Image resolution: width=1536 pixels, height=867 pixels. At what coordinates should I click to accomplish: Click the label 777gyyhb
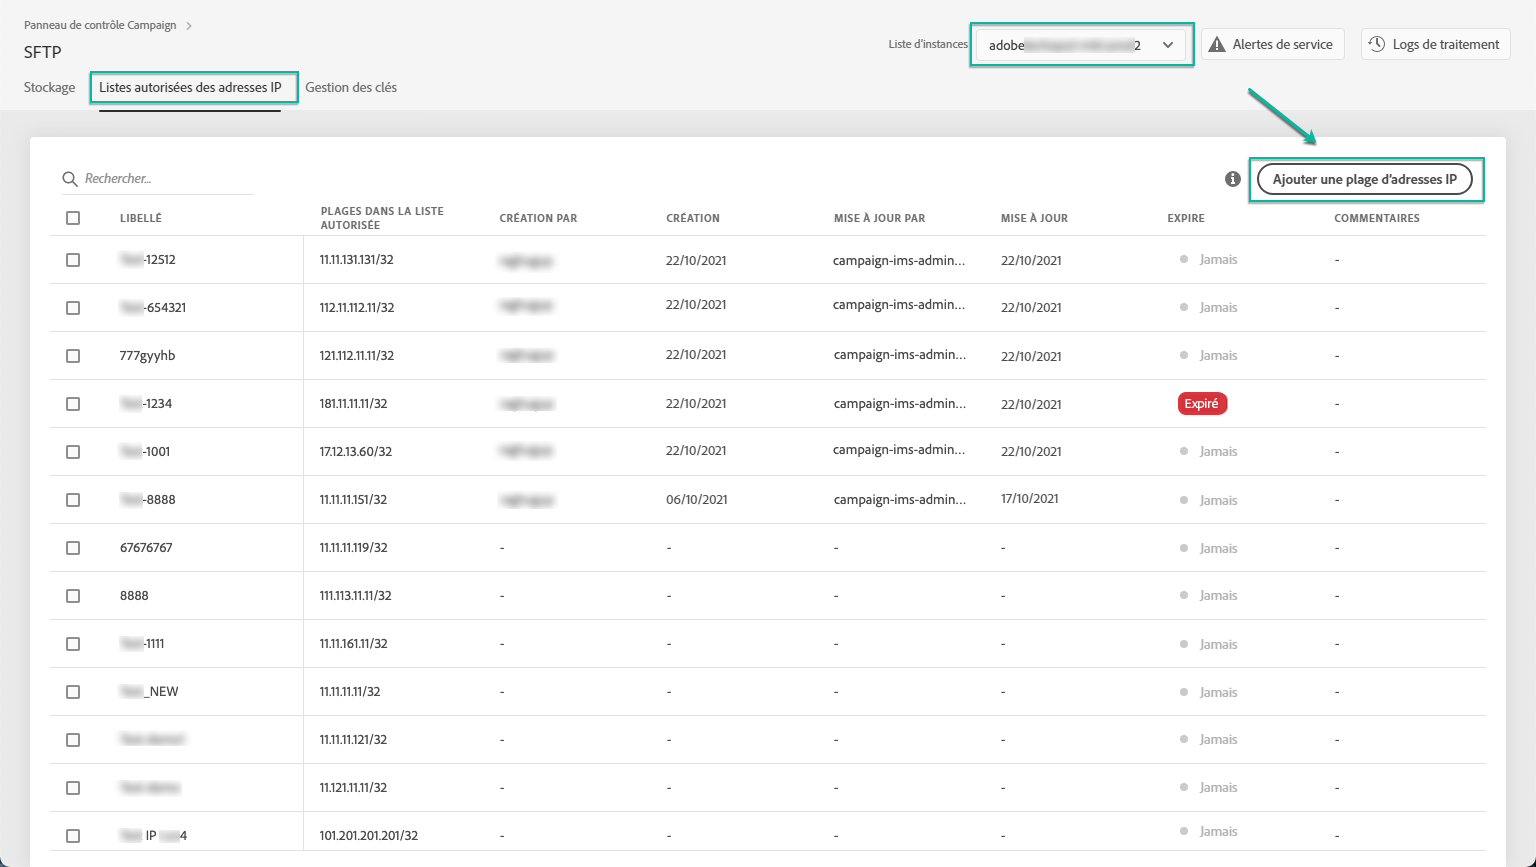click(x=148, y=356)
